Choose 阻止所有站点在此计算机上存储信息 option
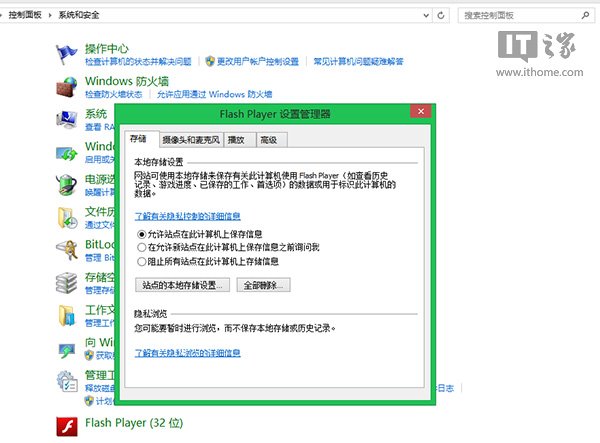This screenshot has width=600, height=443. click(x=141, y=261)
